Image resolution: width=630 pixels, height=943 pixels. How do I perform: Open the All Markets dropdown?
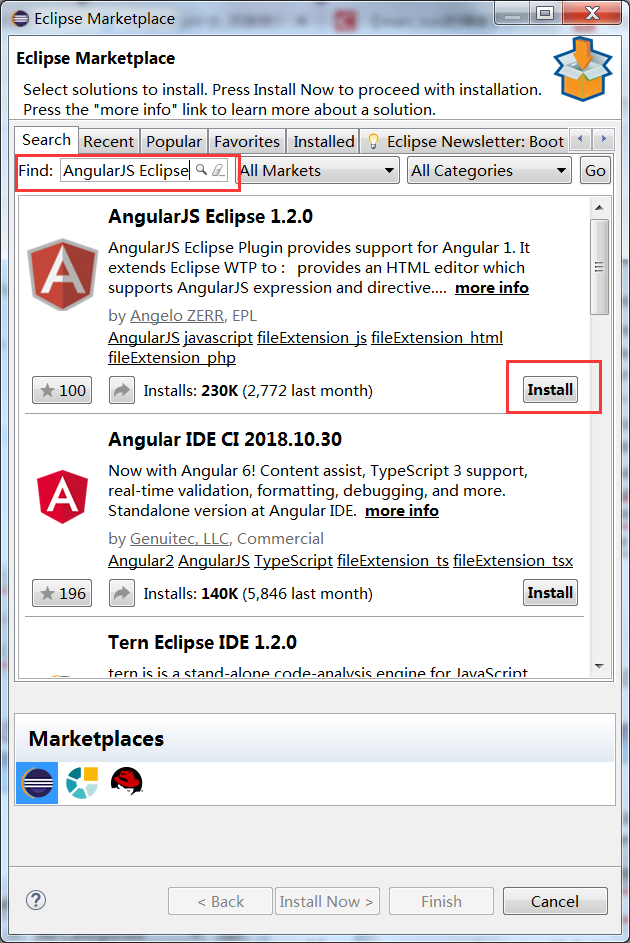point(317,171)
